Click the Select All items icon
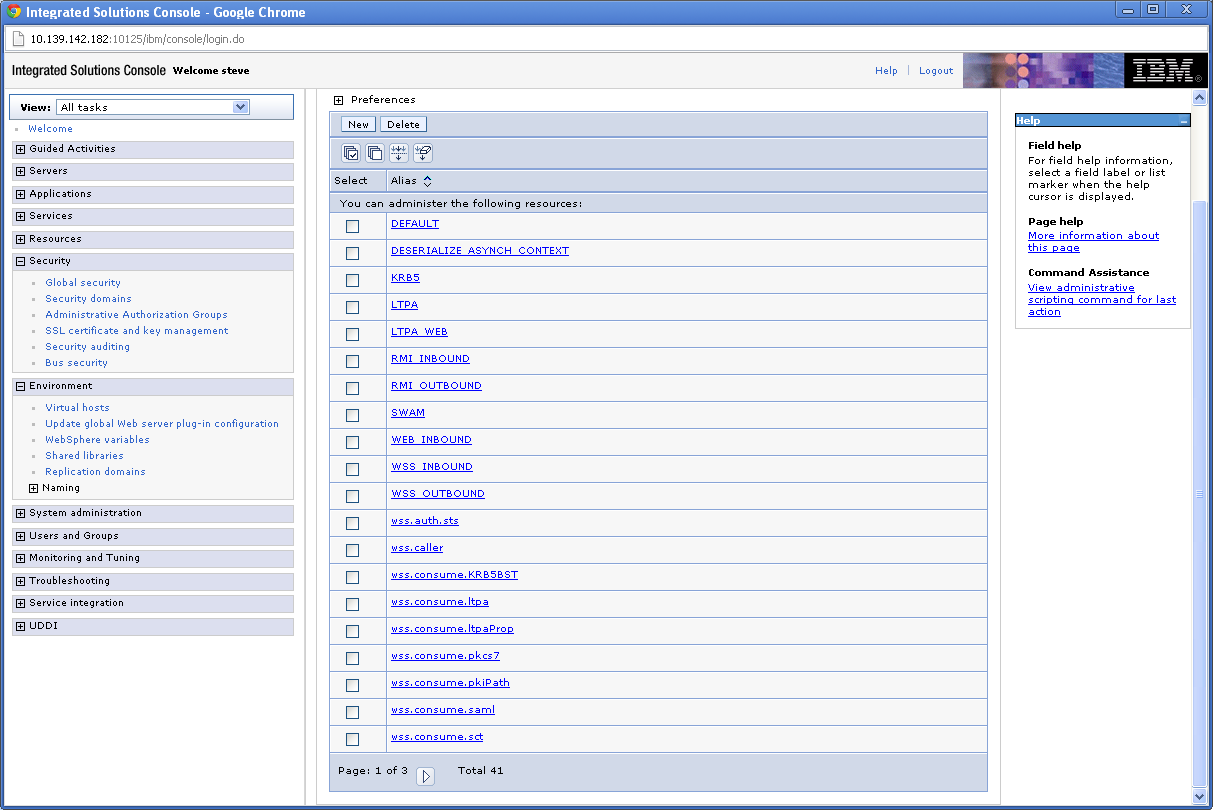The image size is (1213, 810). [351, 153]
